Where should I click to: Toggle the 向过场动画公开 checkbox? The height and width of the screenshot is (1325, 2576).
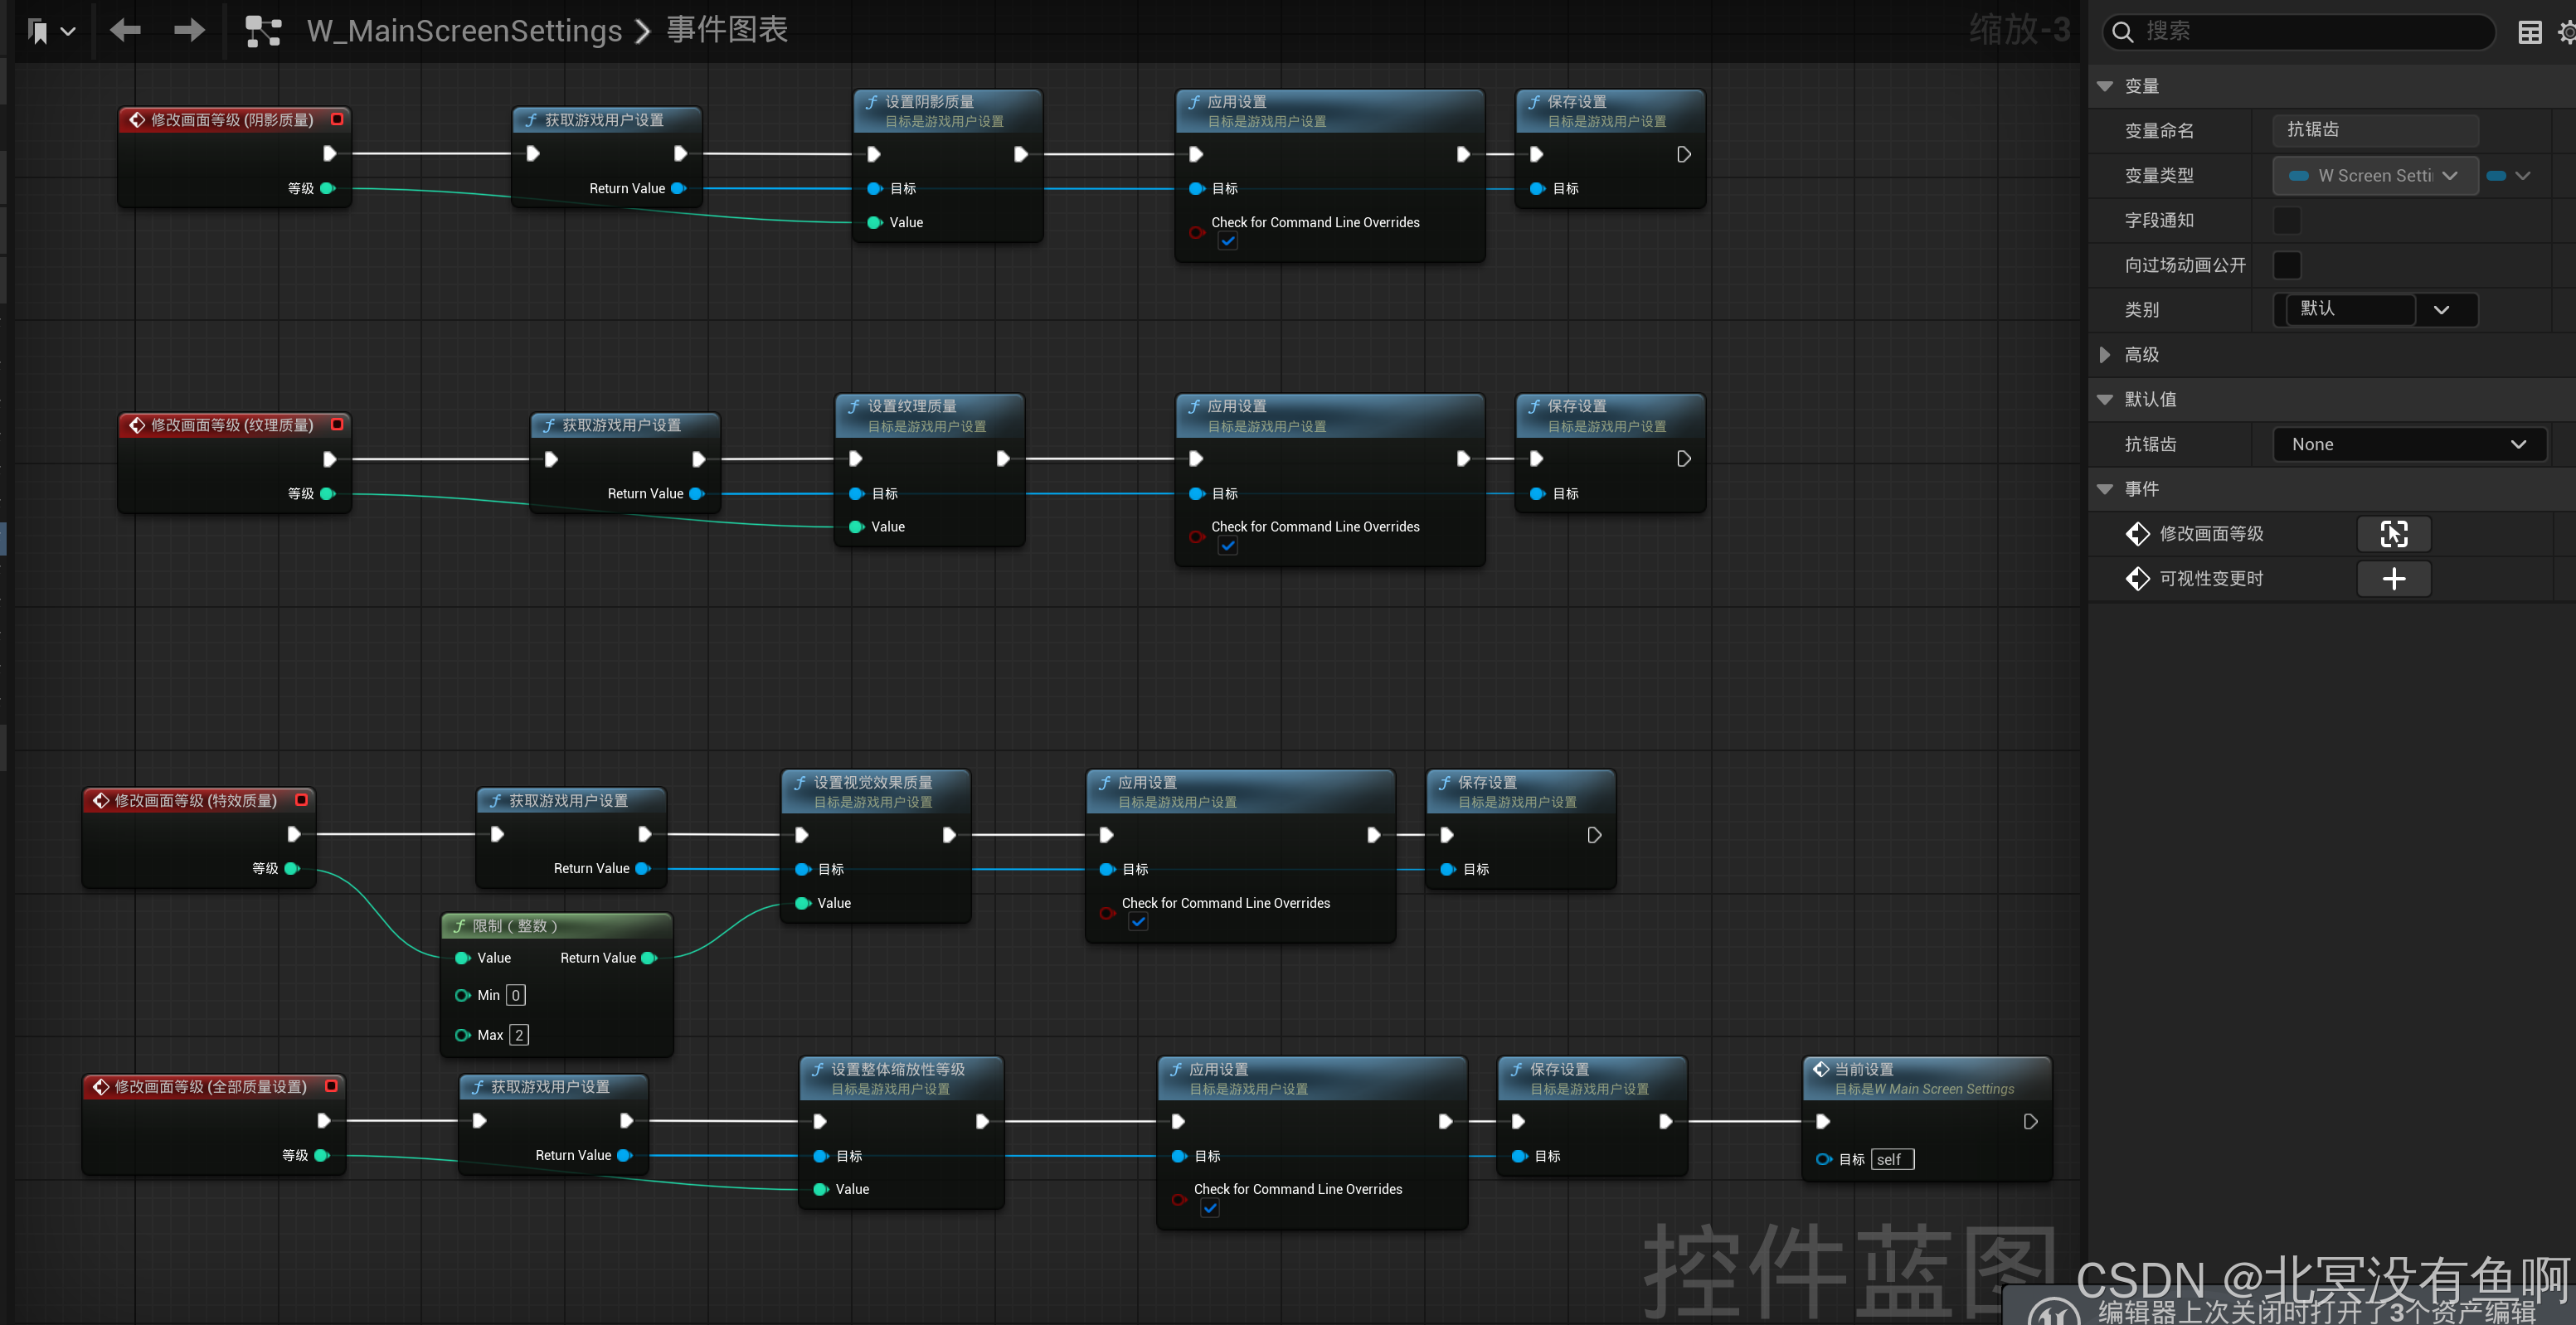pos(2287,265)
